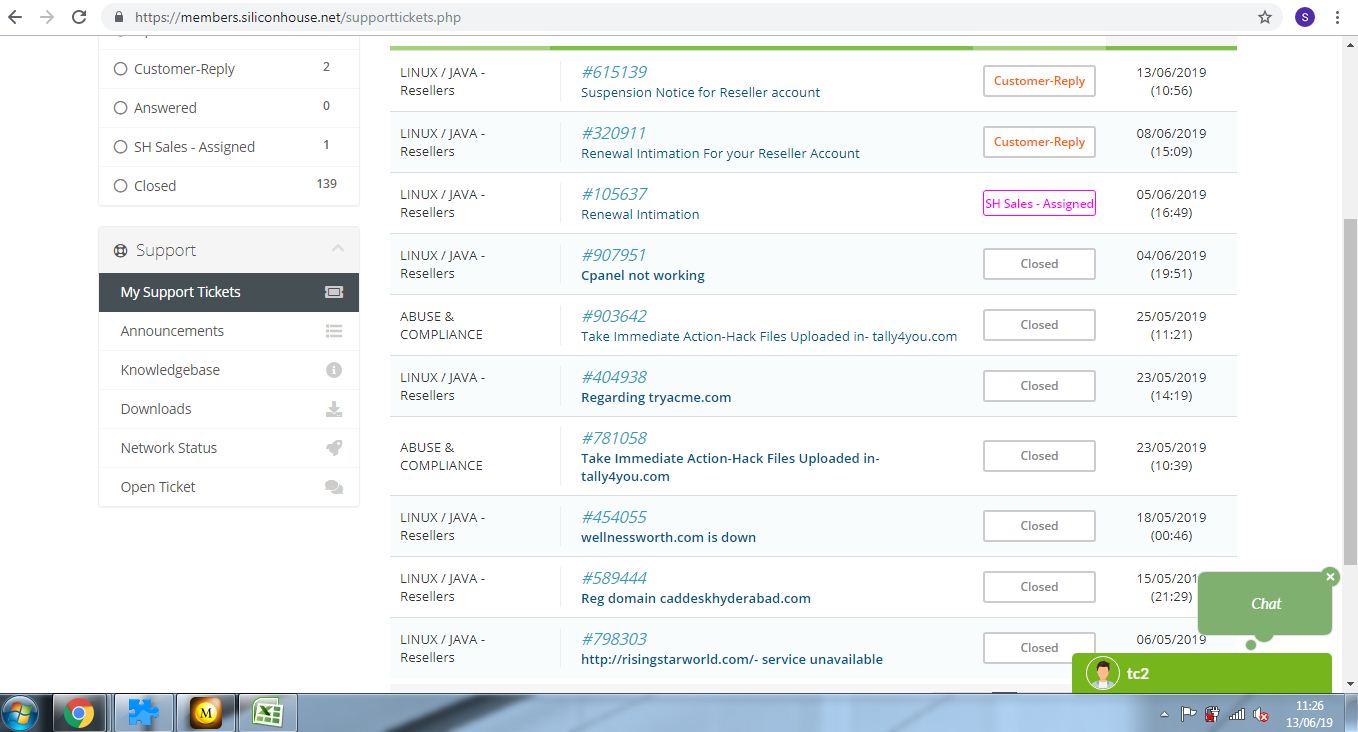Select the Customer-Reply filter radio button
1358x732 pixels.
tap(121, 69)
